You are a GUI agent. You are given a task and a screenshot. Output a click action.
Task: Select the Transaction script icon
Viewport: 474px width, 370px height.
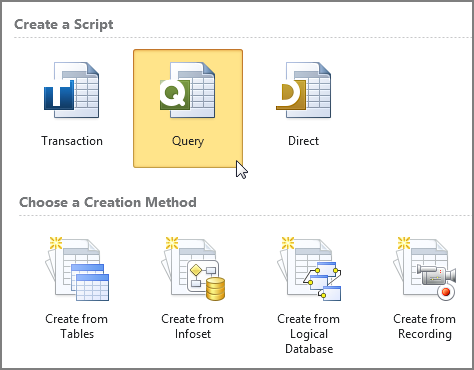coord(72,90)
